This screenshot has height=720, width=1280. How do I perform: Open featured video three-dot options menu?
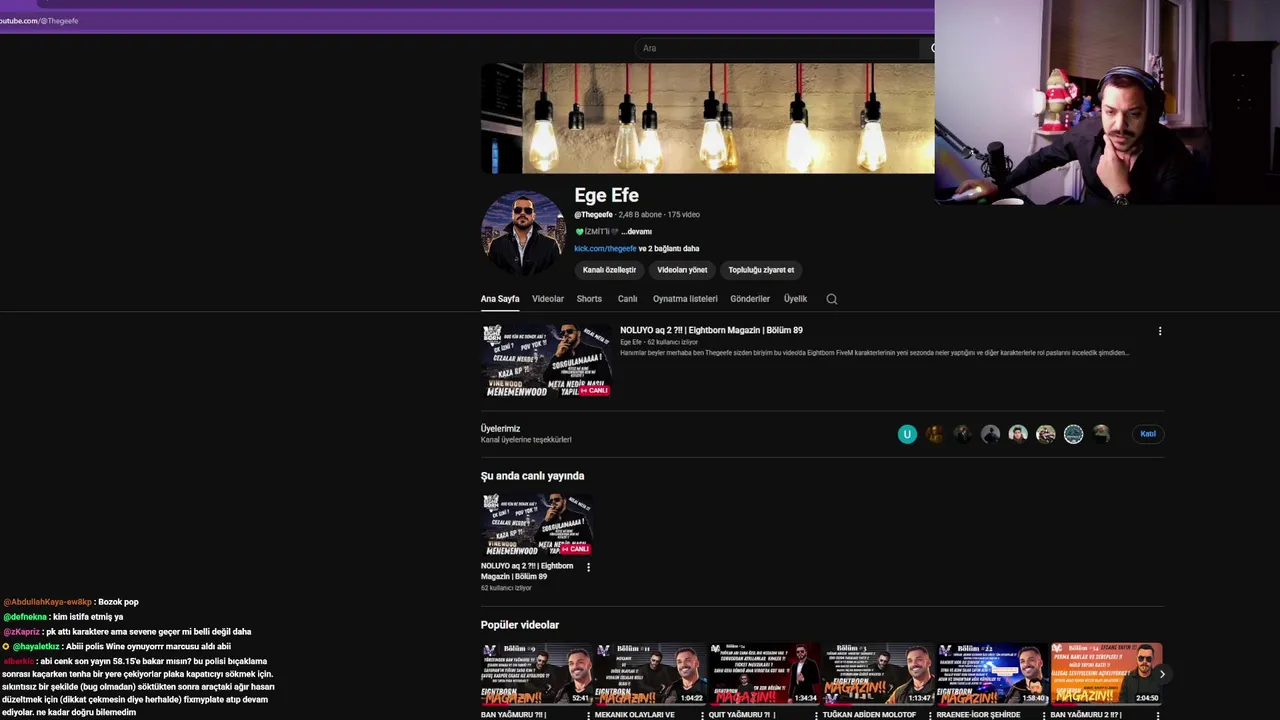(1160, 331)
